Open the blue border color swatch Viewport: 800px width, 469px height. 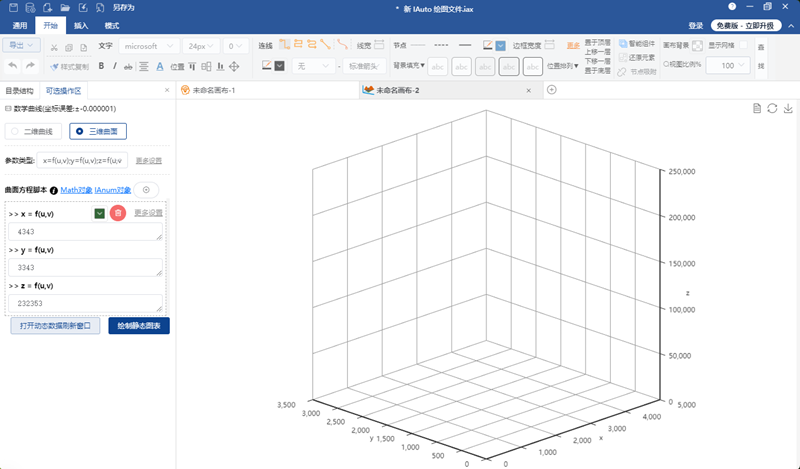pyautogui.click(x=501, y=46)
